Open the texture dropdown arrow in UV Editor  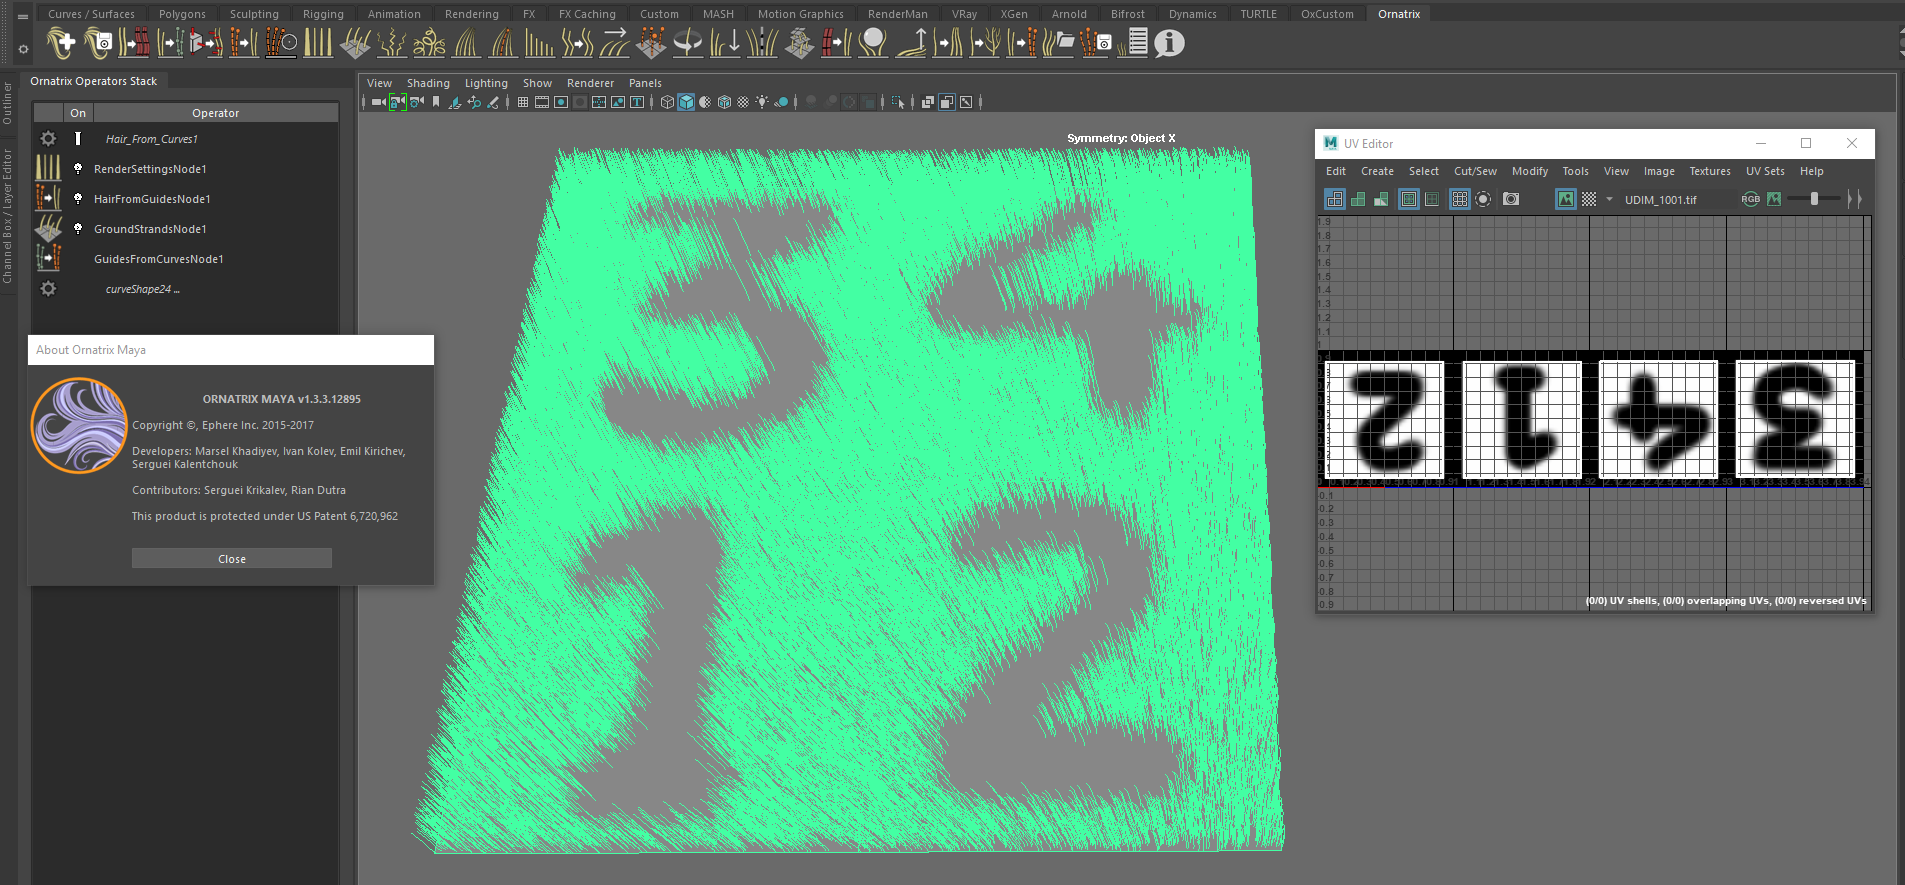pyautogui.click(x=1609, y=199)
